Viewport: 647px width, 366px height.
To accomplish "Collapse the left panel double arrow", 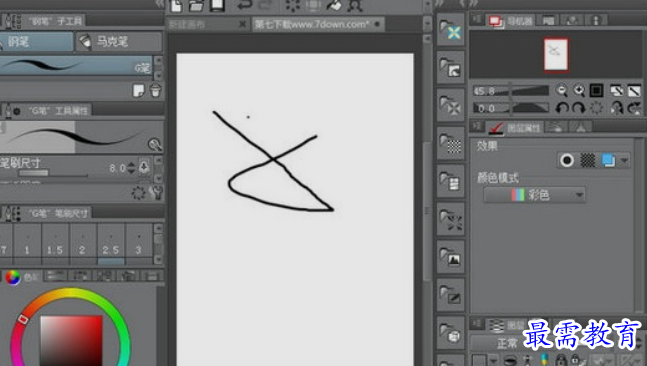I will point(159,4).
